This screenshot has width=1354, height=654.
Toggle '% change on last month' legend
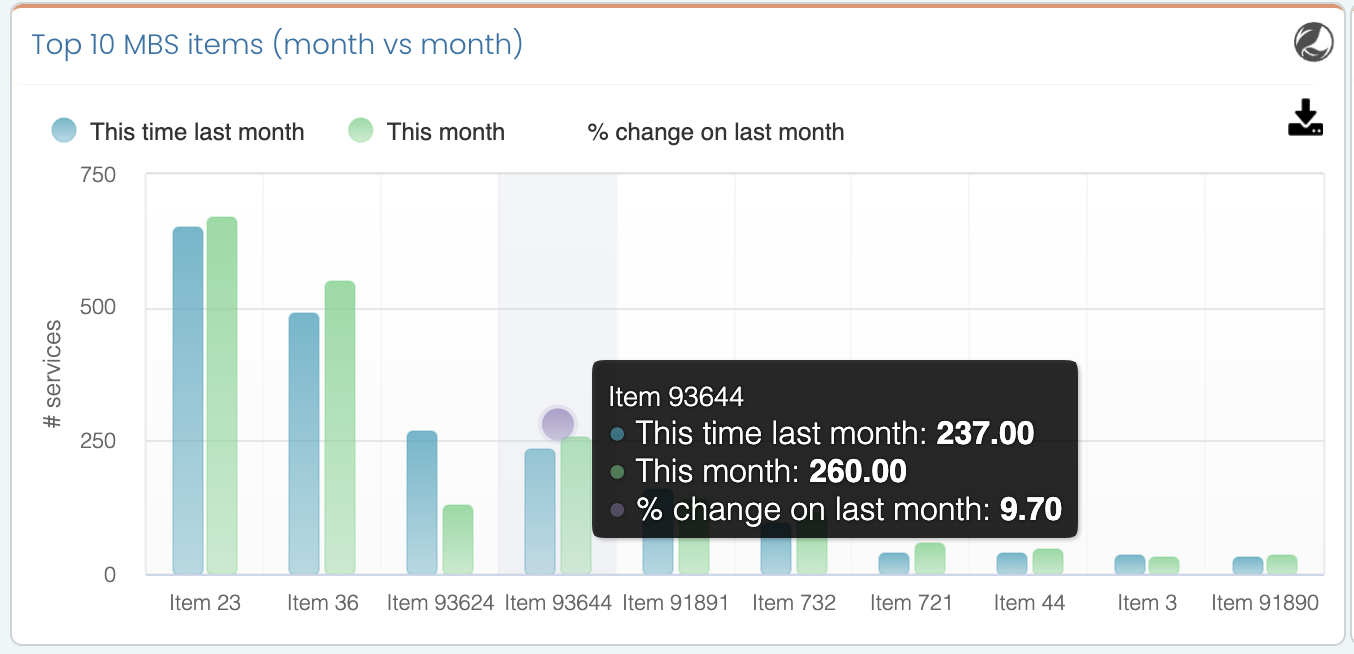[716, 132]
